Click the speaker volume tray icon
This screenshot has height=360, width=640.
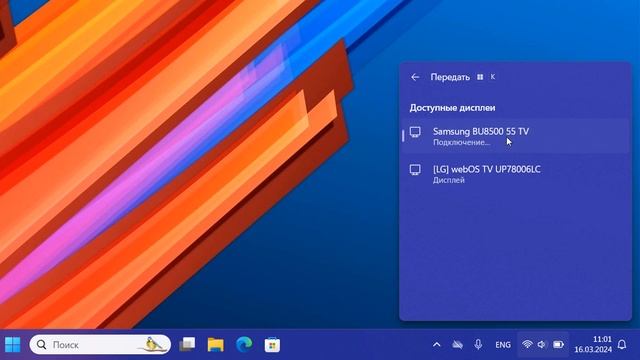pyautogui.click(x=542, y=345)
